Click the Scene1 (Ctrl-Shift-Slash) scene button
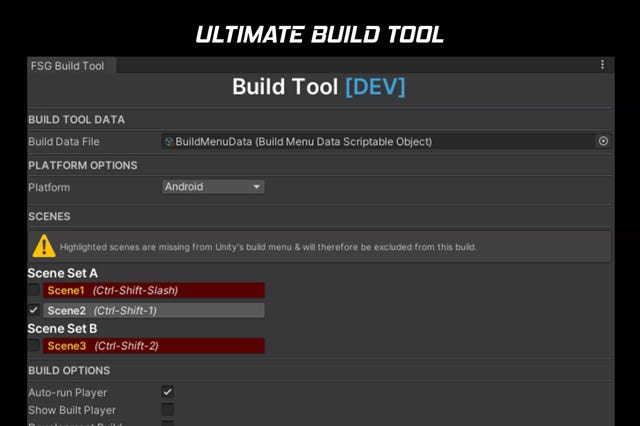The height and width of the screenshot is (426, 640). 154,291
